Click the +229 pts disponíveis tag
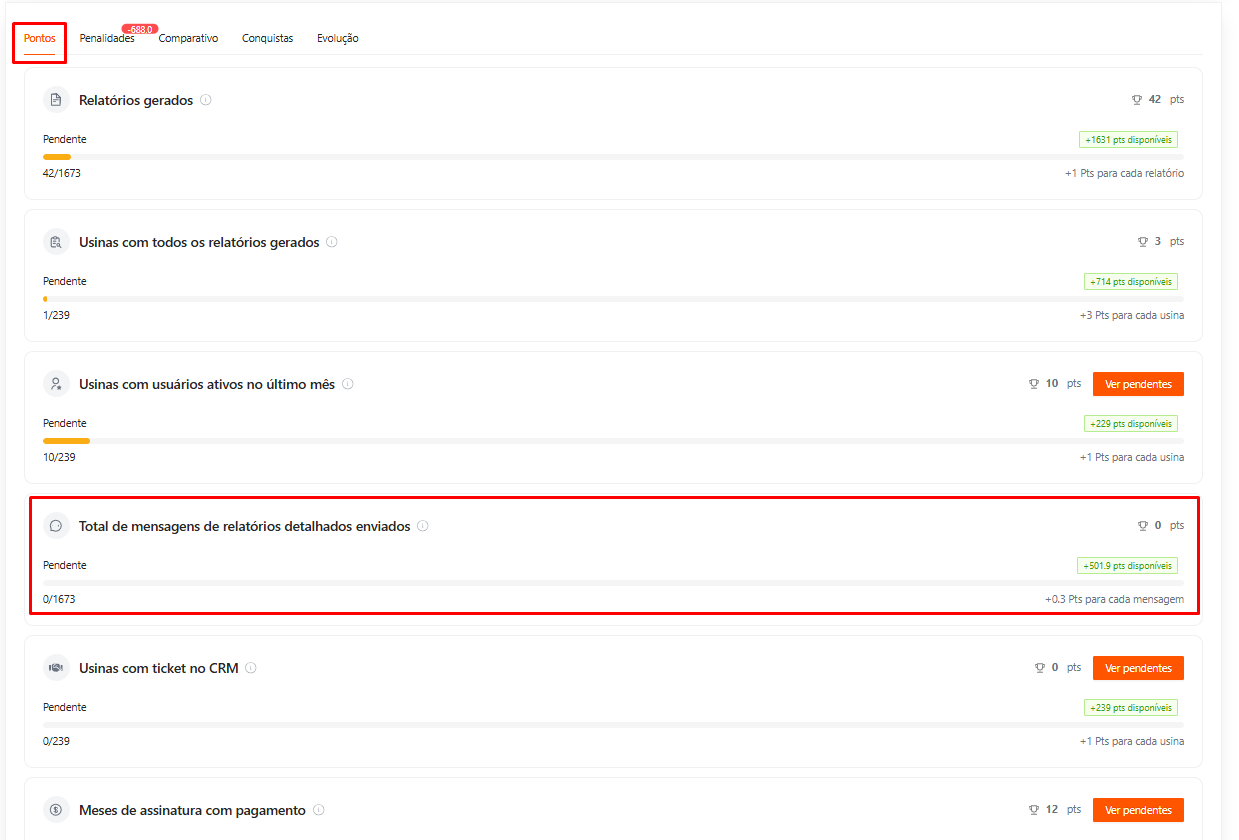Image resolution: width=1239 pixels, height=840 pixels. click(1131, 424)
